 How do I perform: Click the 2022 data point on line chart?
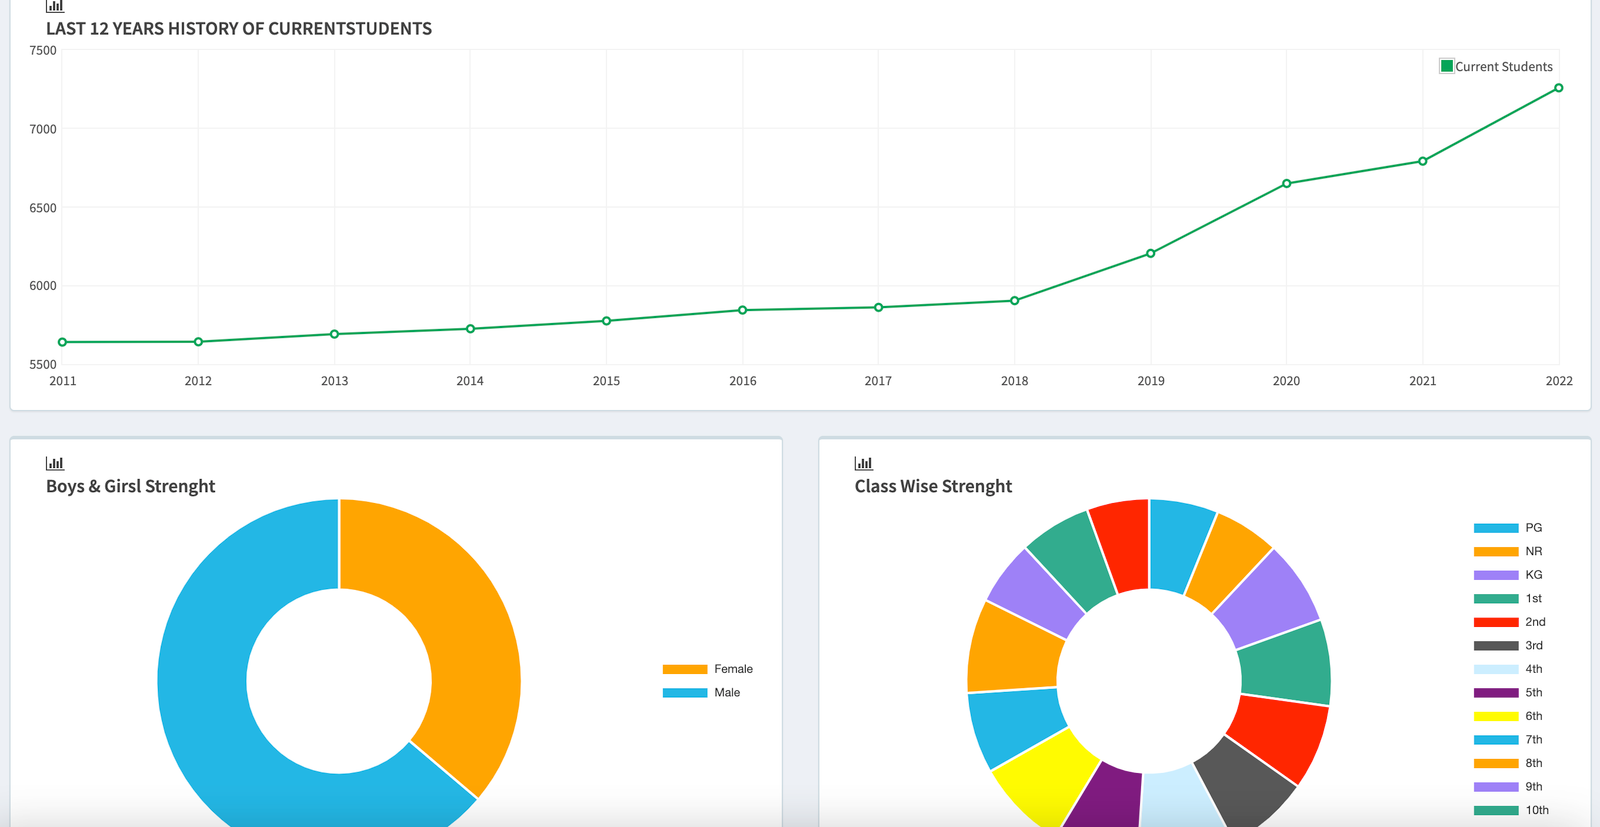coord(1558,88)
